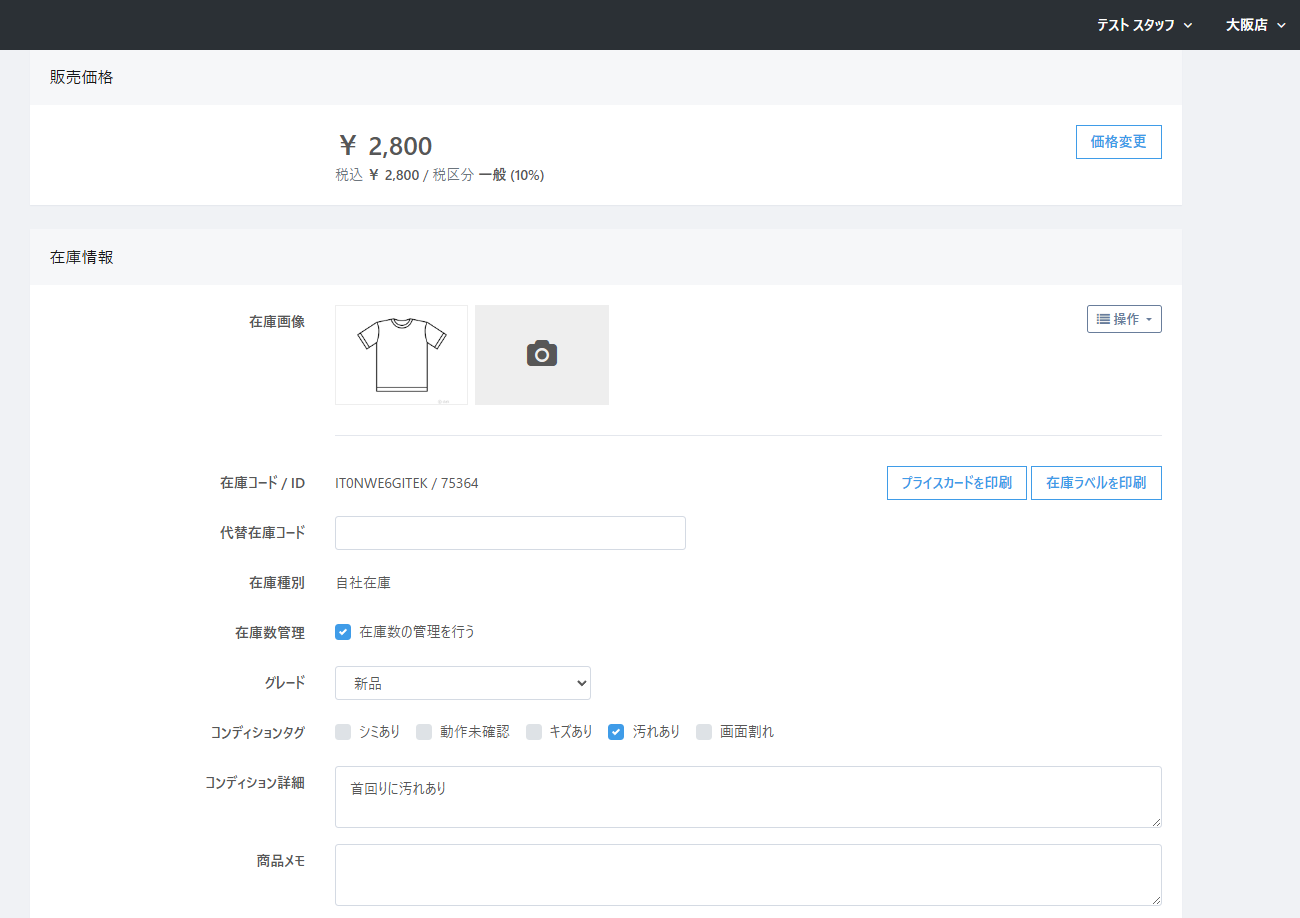The height and width of the screenshot is (918, 1300).
Task: Print price card with プライスカードを印刷
Action: pyautogui.click(x=956, y=483)
